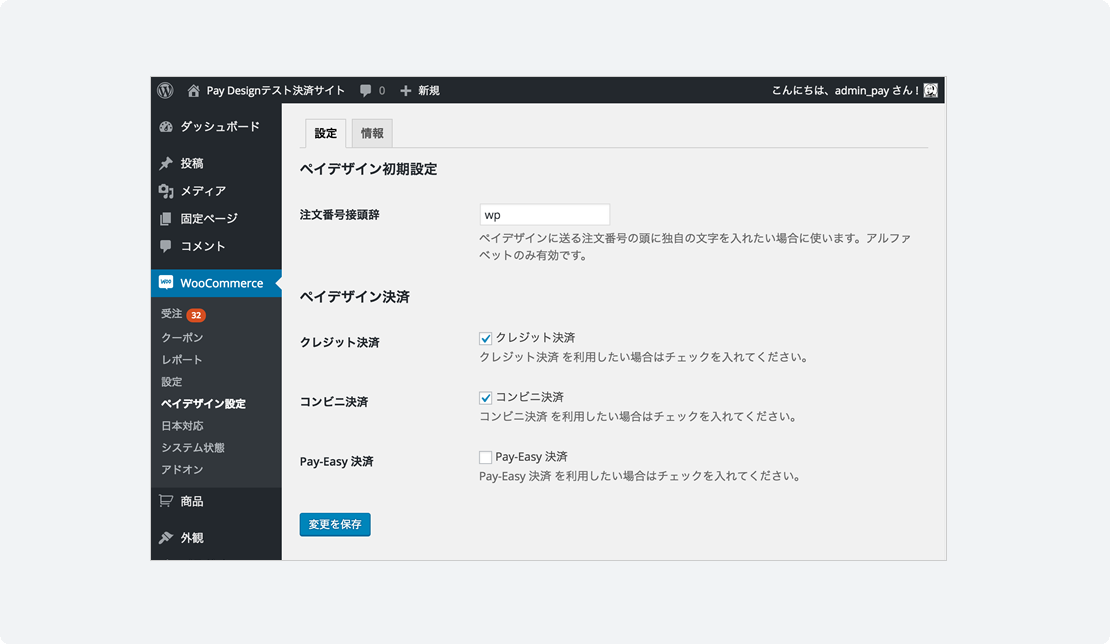Click 新規 in admin bar
Screen dimensions: 1110x644
click(x=428, y=91)
